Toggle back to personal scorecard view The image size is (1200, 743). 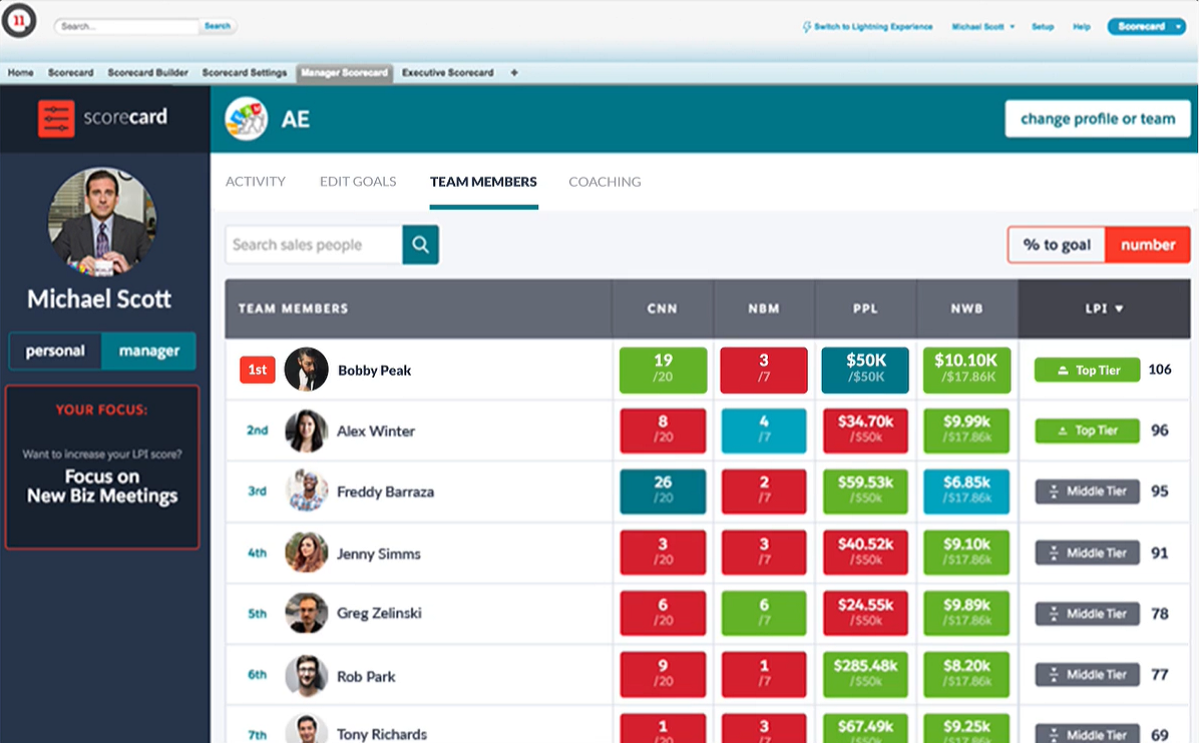(x=55, y=351)
